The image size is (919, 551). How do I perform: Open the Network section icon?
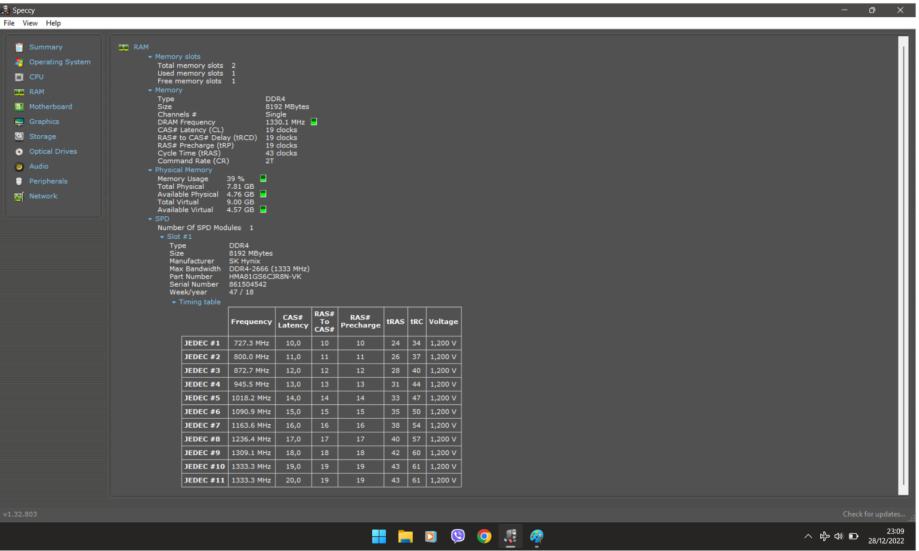pos(19,196)
